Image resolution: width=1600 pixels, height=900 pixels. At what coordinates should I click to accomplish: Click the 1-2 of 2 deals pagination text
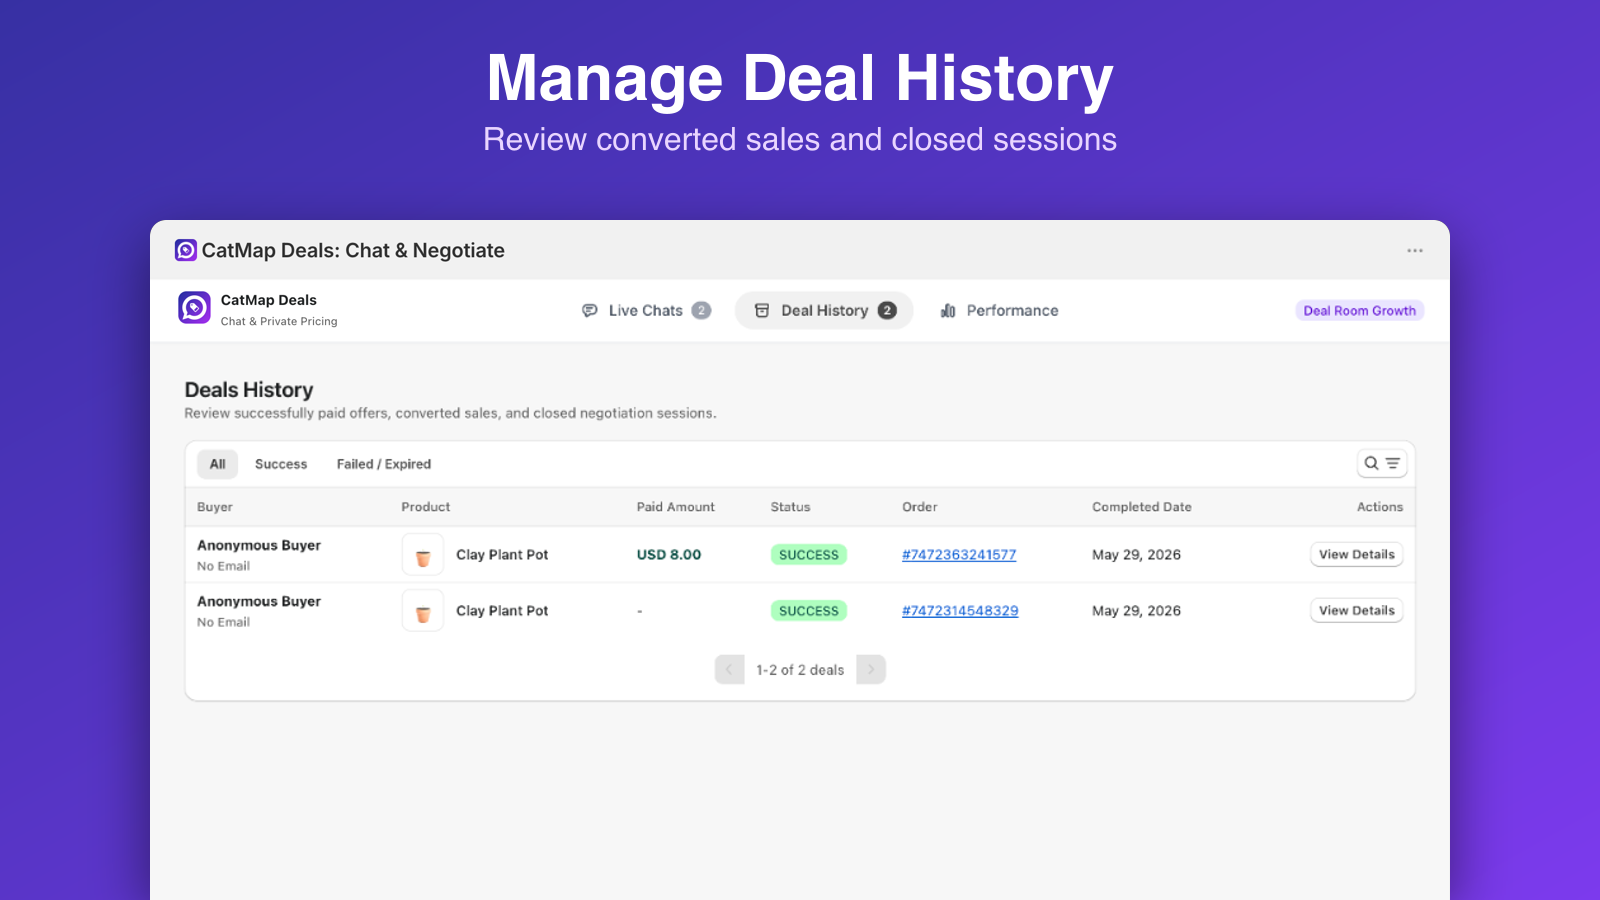point(800,670)
